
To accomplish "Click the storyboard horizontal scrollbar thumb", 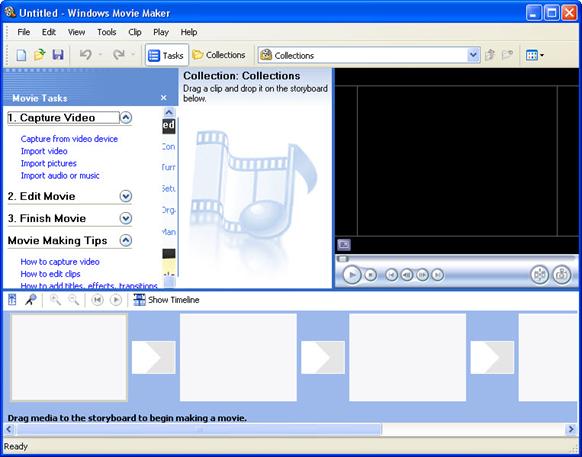I will coord(199,430).
